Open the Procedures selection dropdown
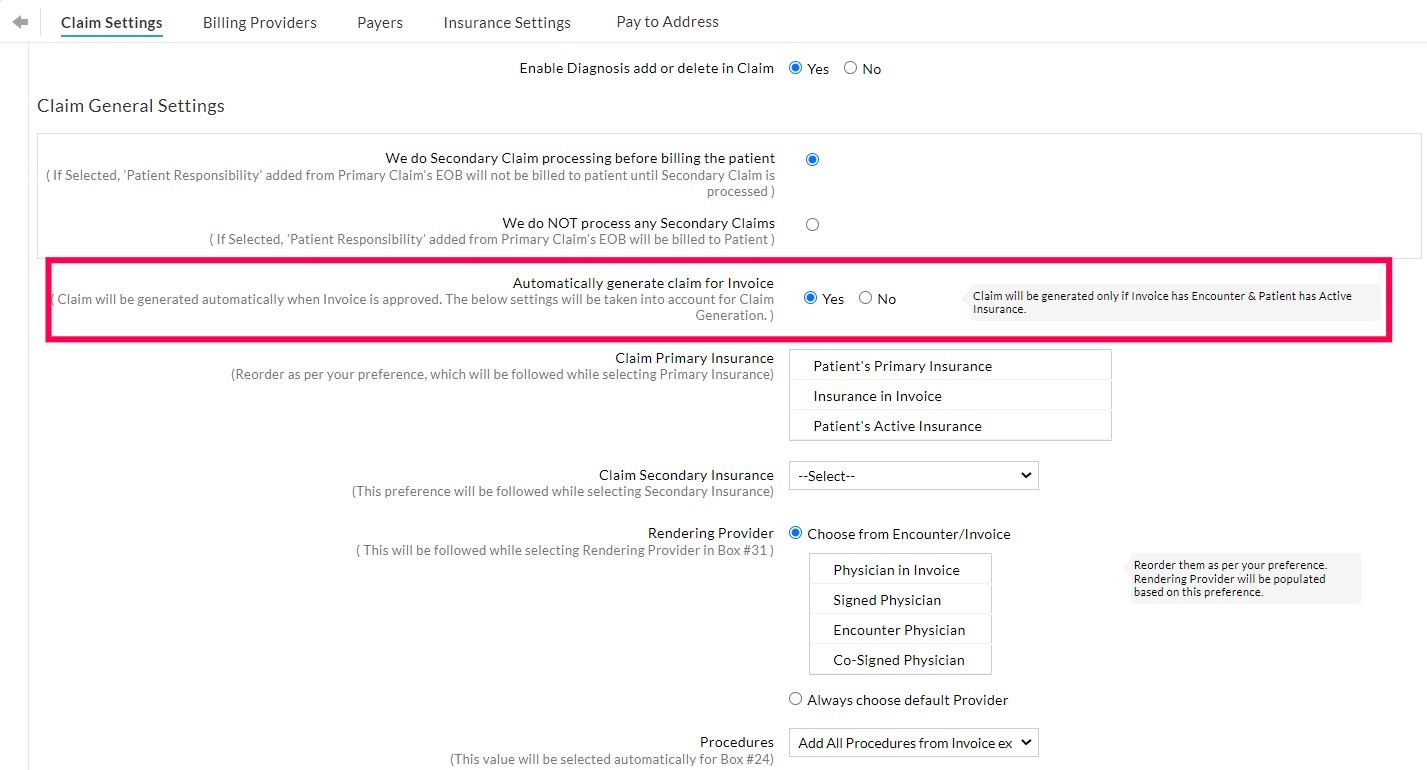Screen dimensions: 1427x770 point(913,743)
